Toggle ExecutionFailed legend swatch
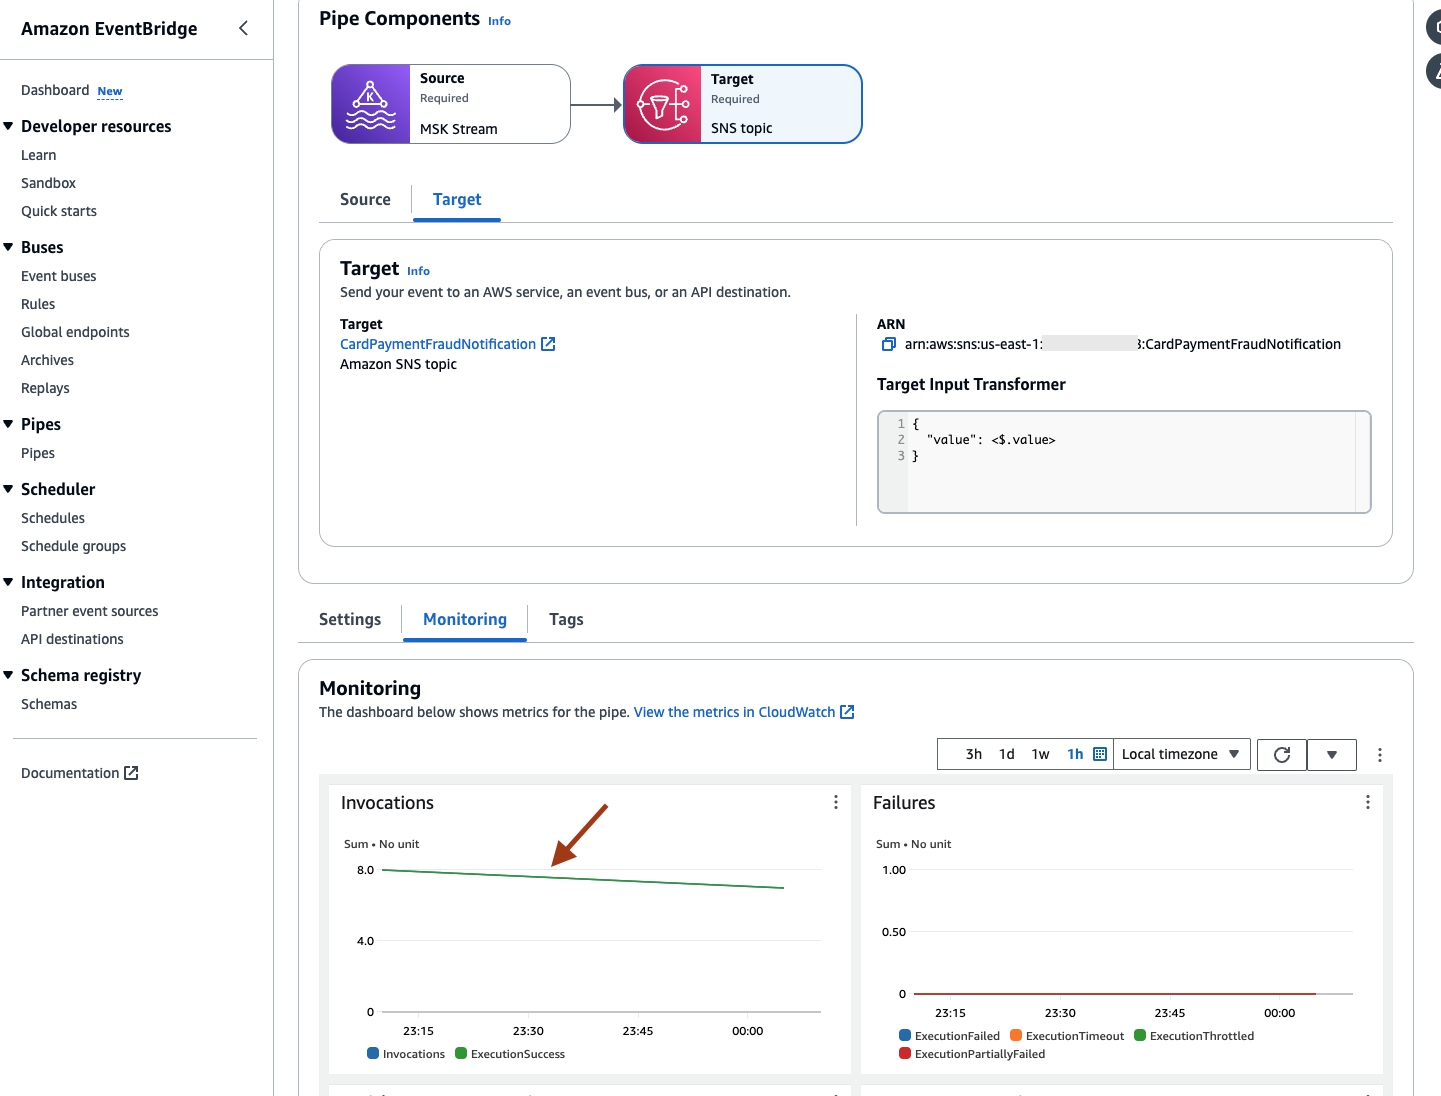 click(x=905, y=1035)
